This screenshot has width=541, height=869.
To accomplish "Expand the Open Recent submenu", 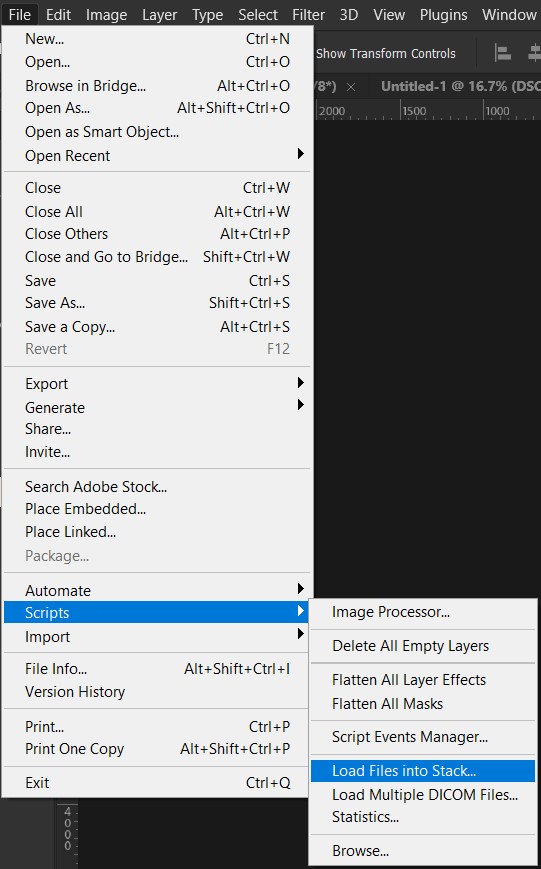I will coord(158,156).
